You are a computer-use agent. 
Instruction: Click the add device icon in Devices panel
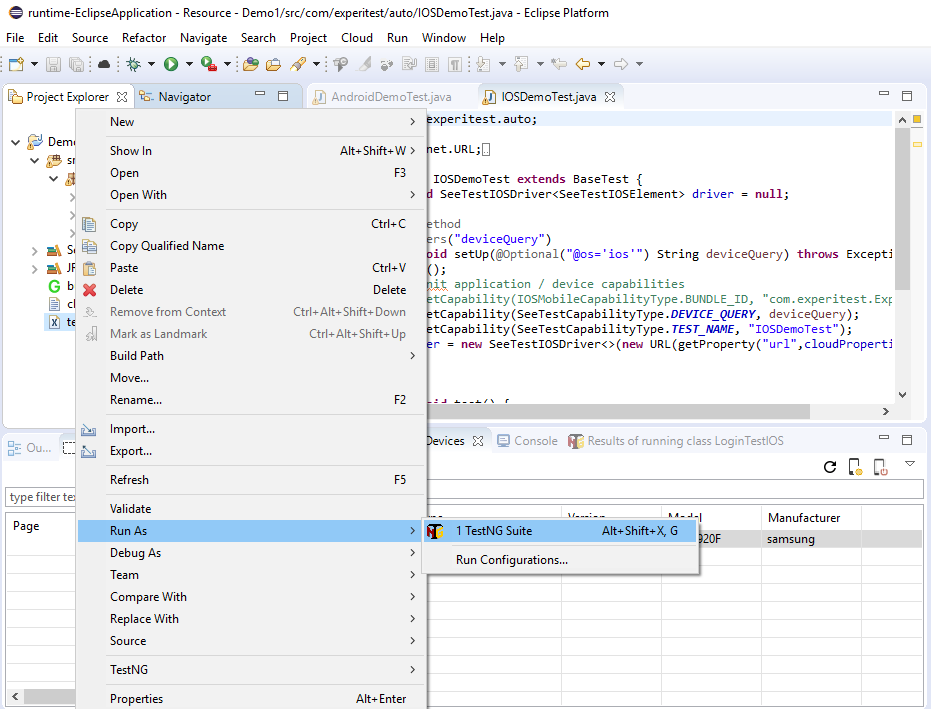coord(854,466)
